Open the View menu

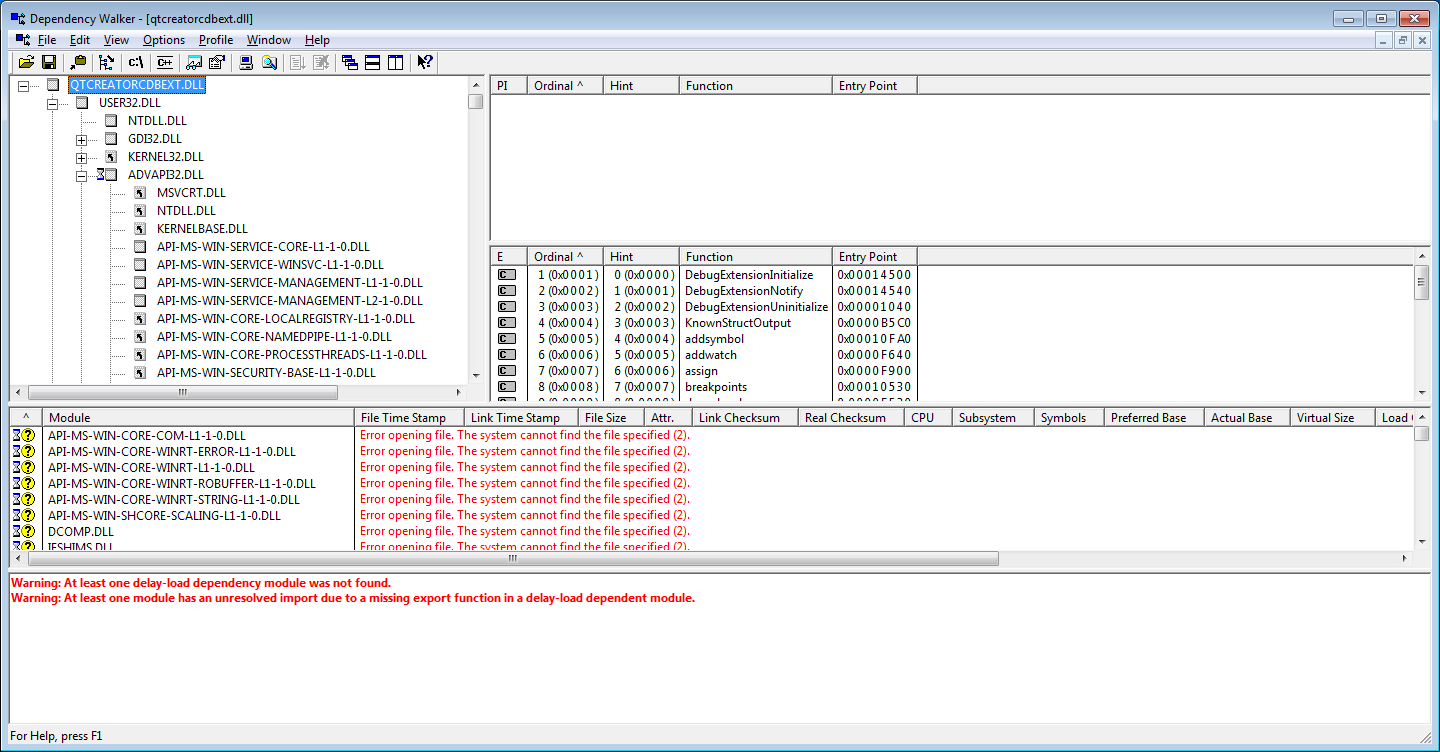(116, 40)
